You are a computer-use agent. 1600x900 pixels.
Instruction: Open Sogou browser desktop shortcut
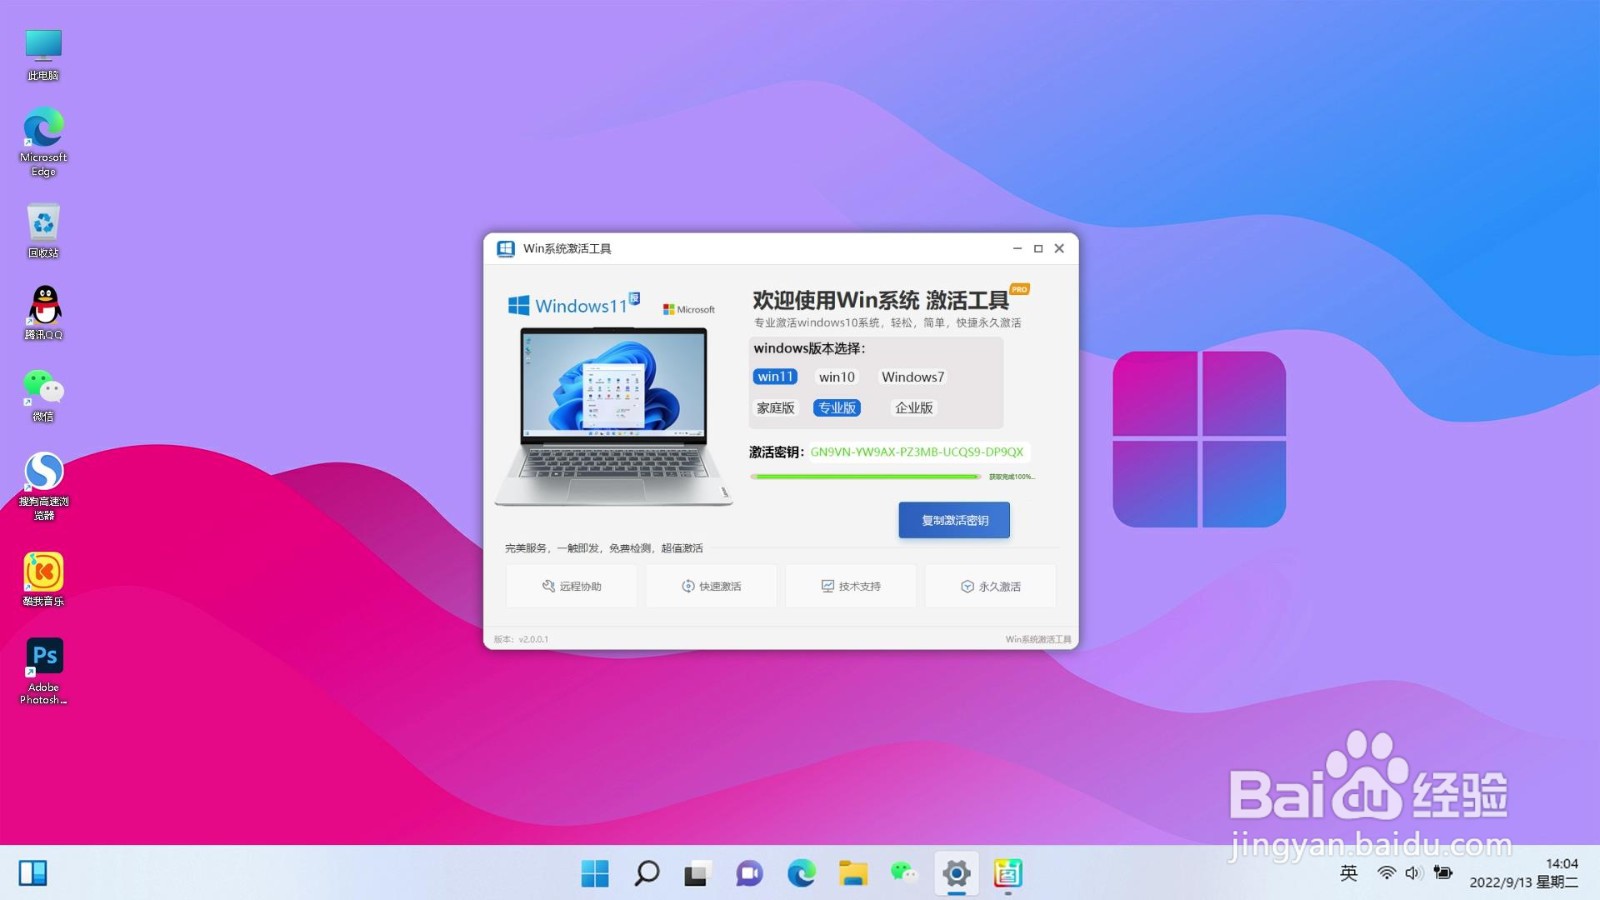tap(43, 486)
